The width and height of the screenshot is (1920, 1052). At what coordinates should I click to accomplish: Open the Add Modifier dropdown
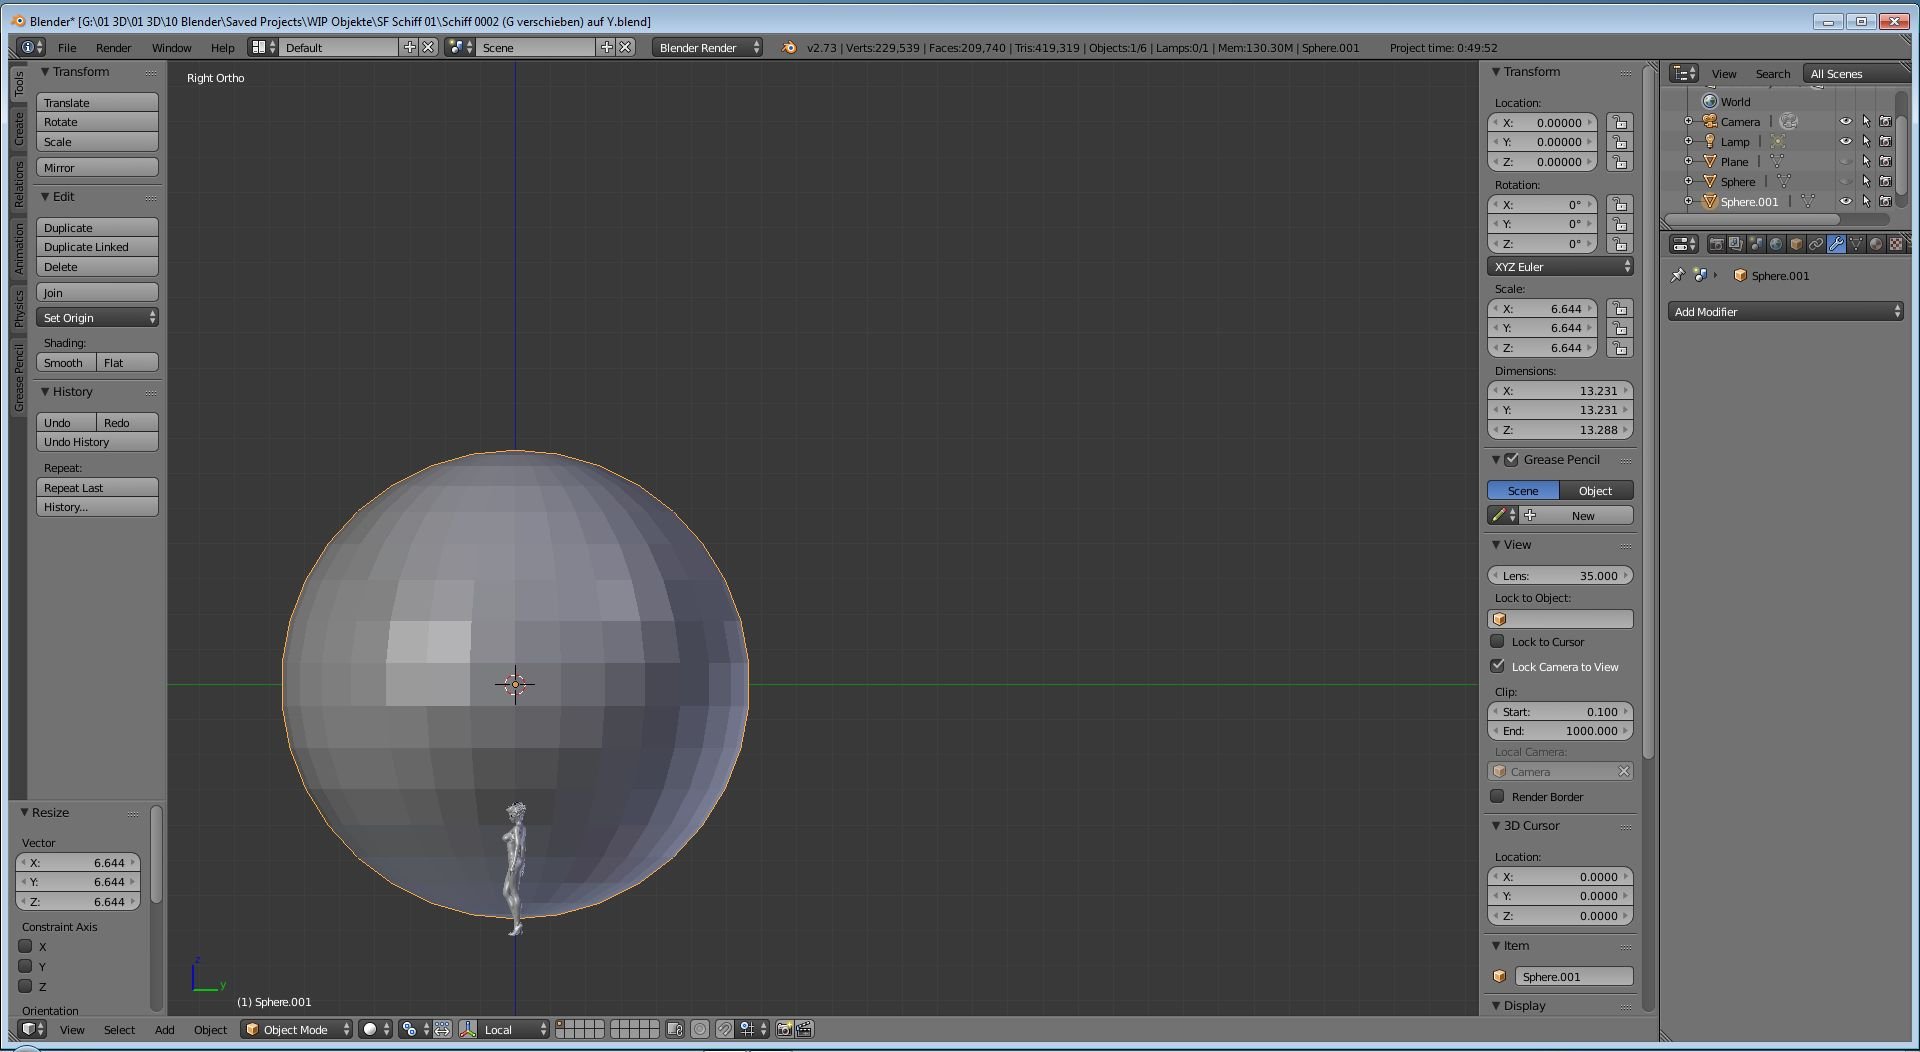pyautogui.click(x=1785, y=312)
